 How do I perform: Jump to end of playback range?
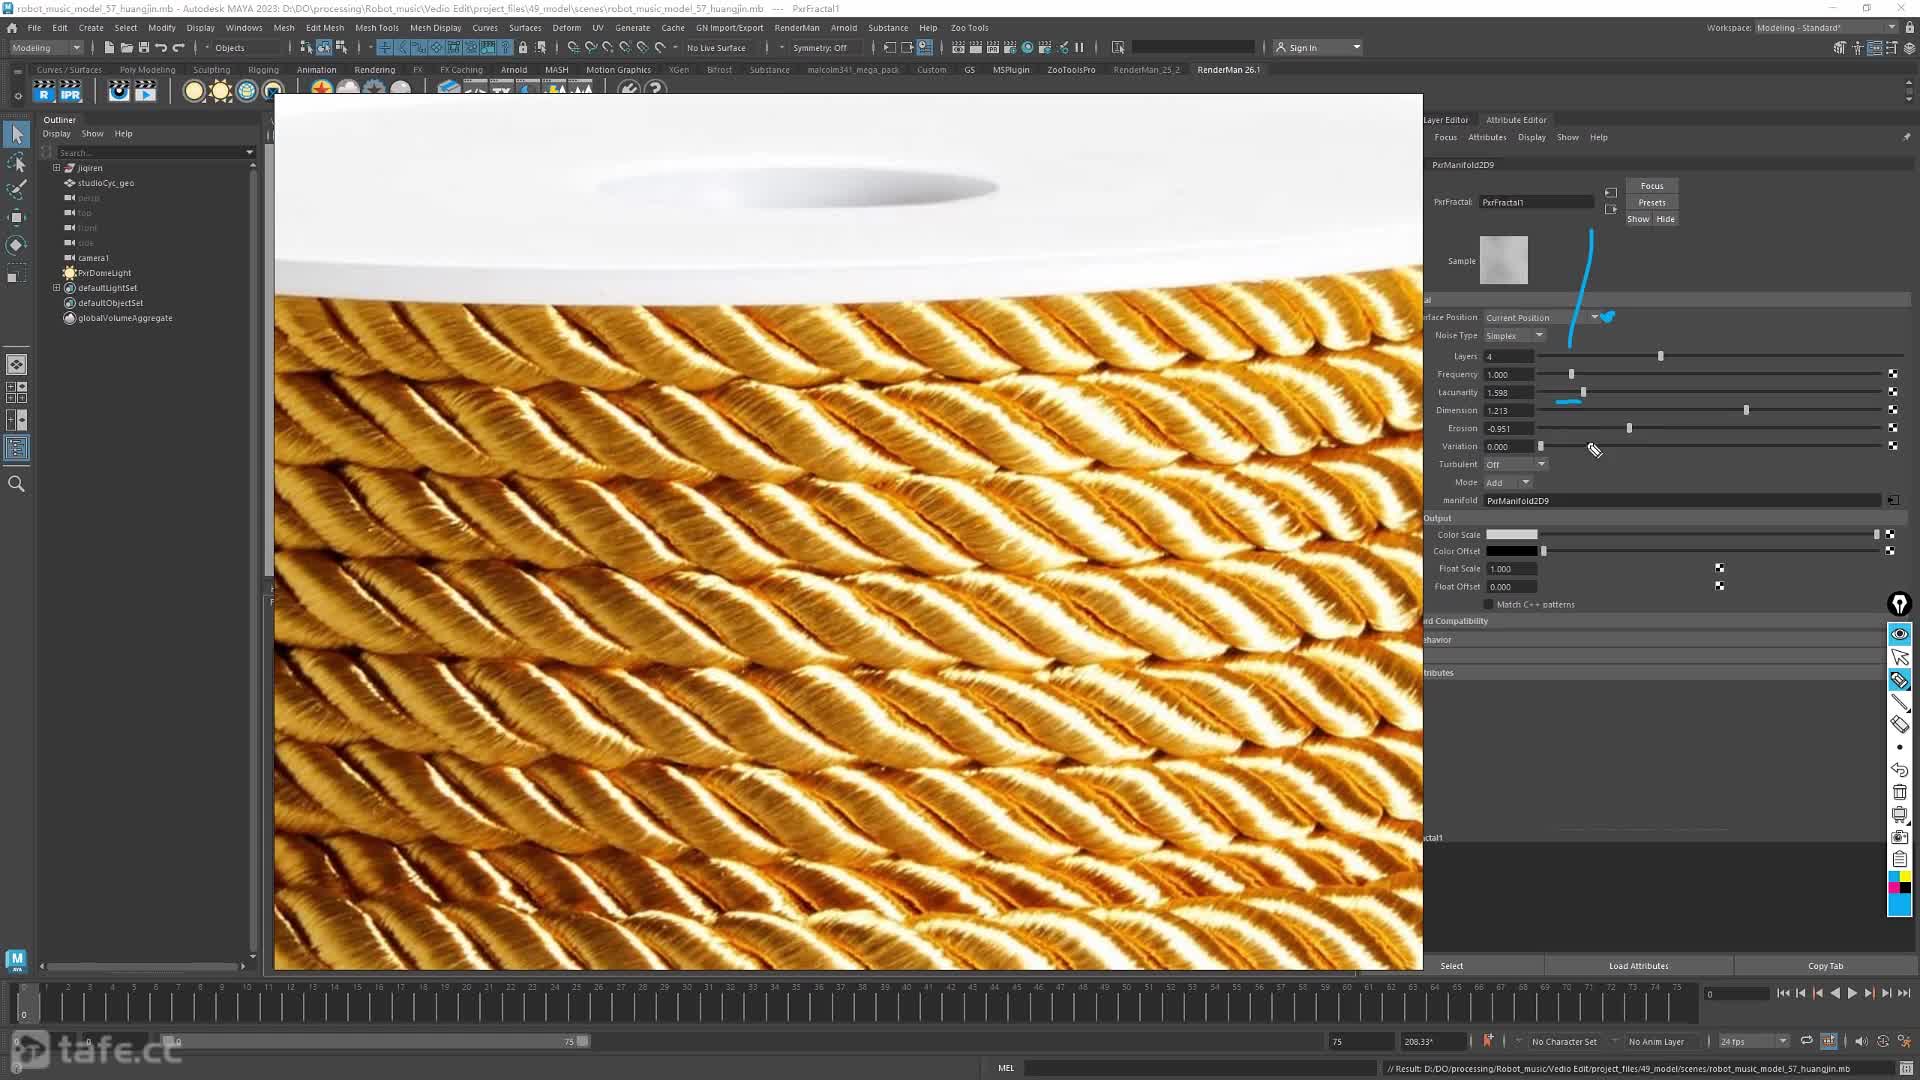(x=1904, y=994)
